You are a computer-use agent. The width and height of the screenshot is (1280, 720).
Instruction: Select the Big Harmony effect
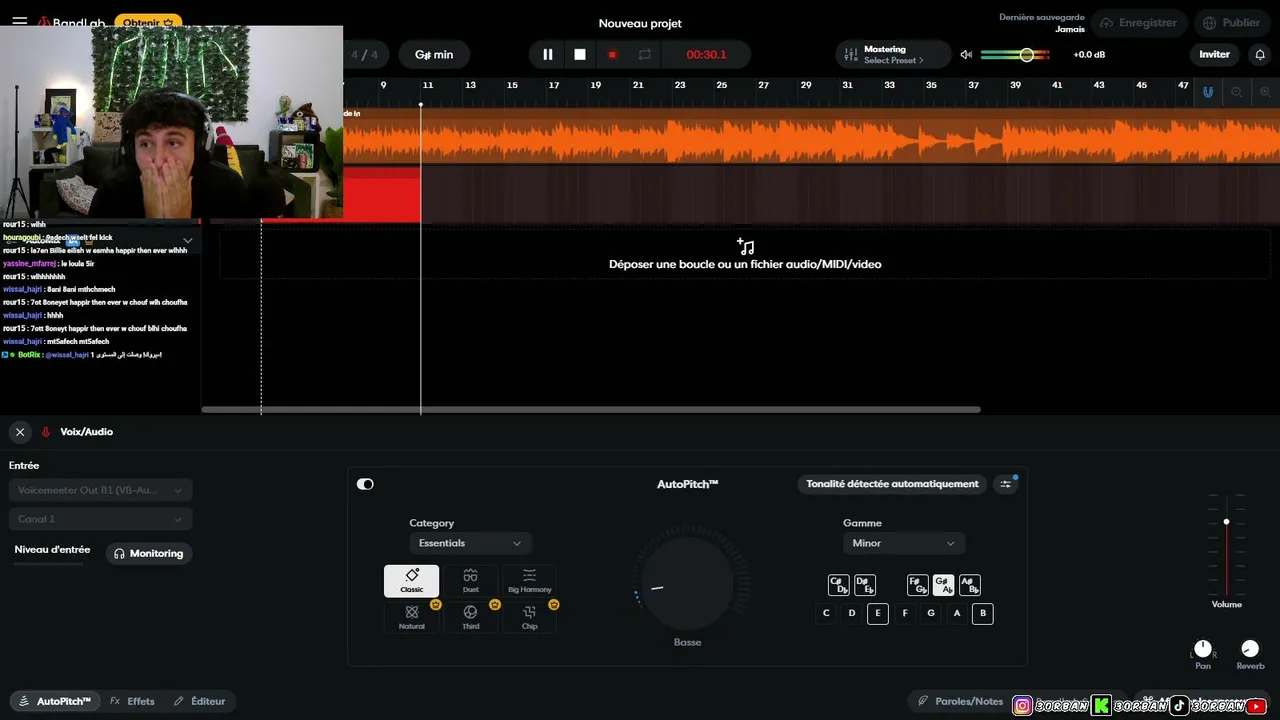coord(530,581)
